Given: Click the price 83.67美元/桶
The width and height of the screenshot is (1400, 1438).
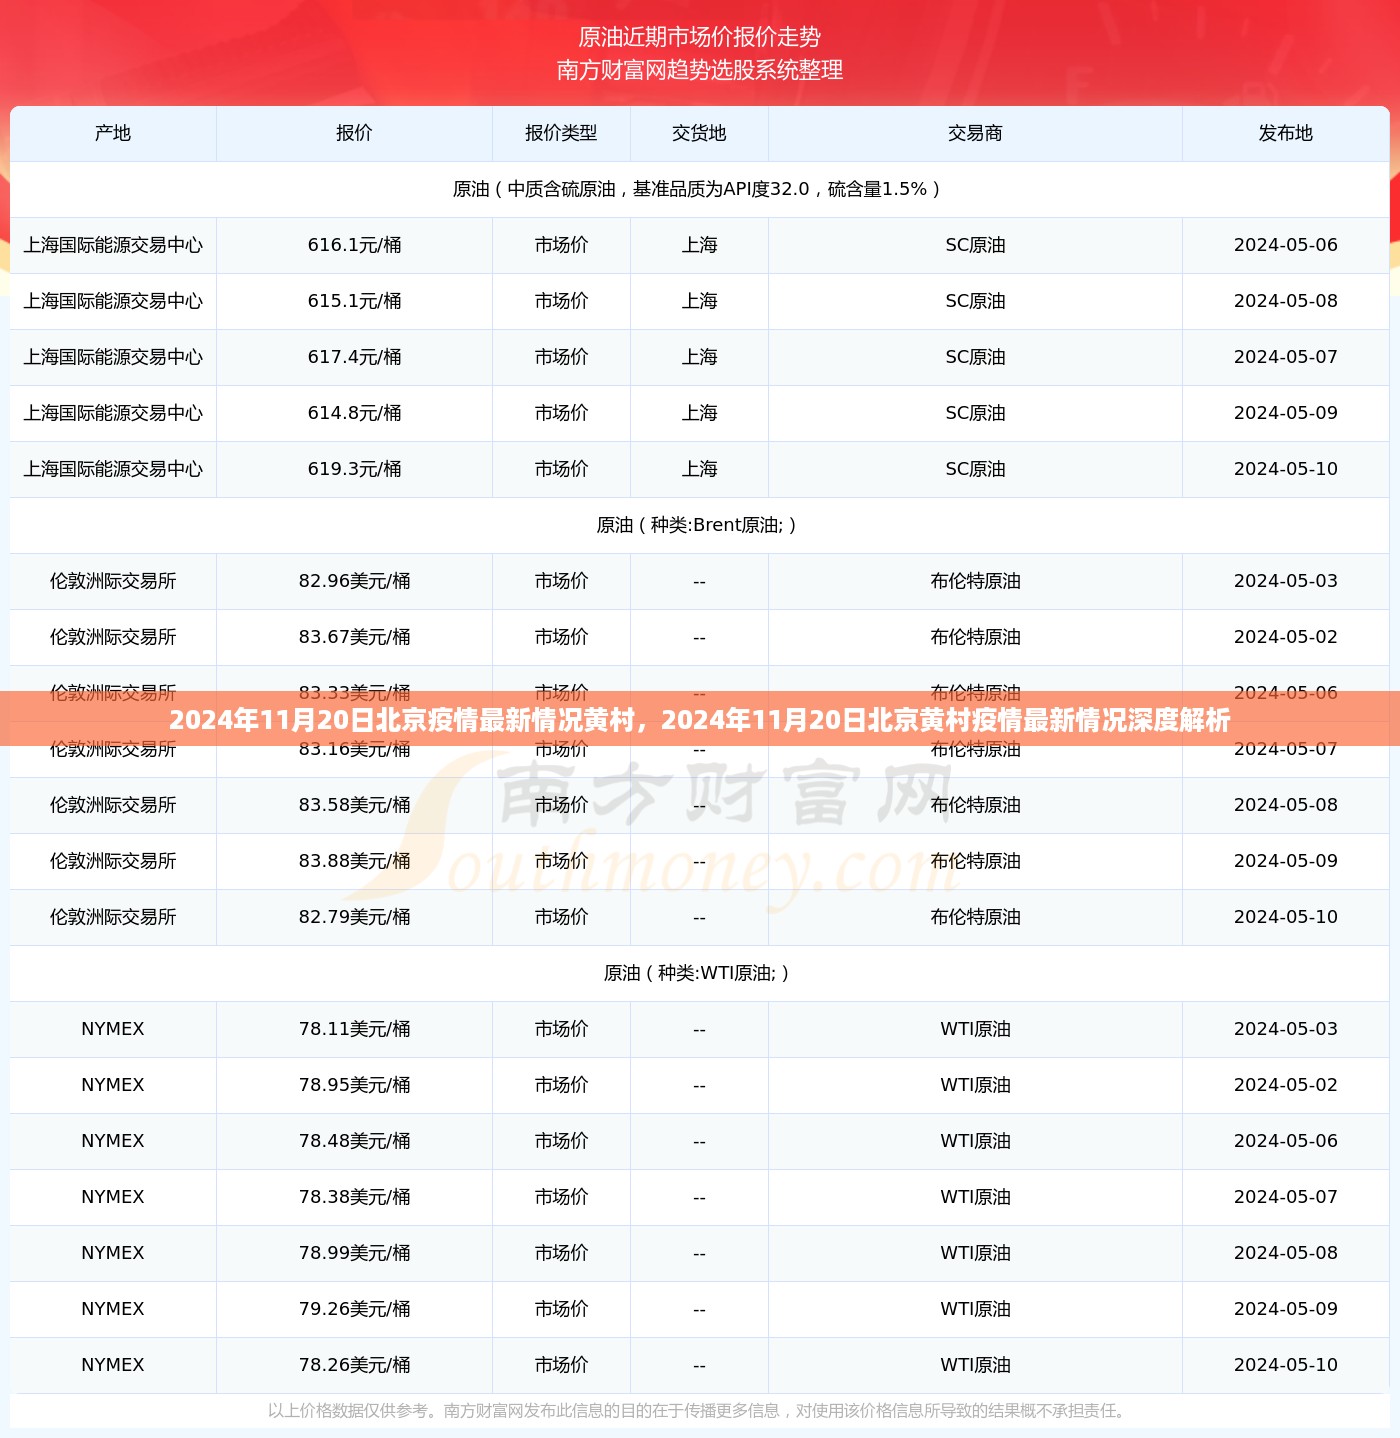Looking at the screenshot, I should point(354,637).
